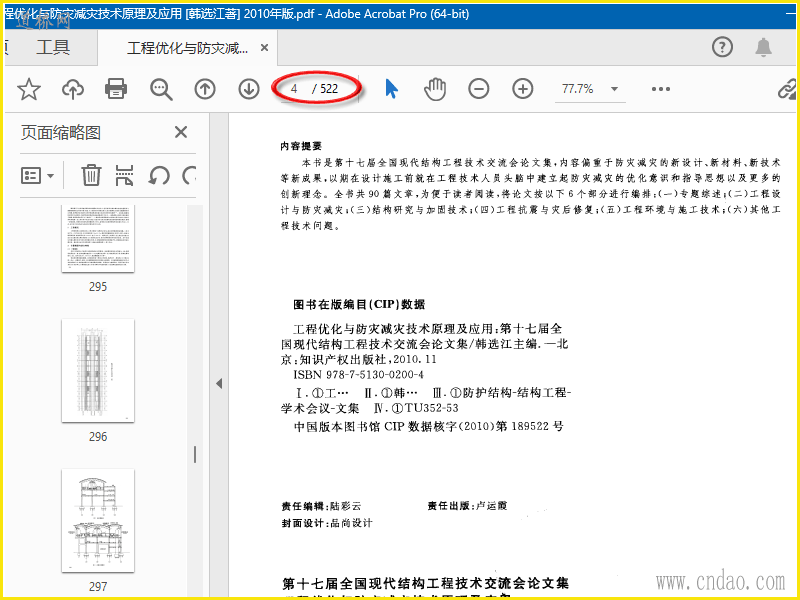This screenshot has height=600, width=800.
Task: Select page 295 thumbnail
Action: [x=98, y=239]
